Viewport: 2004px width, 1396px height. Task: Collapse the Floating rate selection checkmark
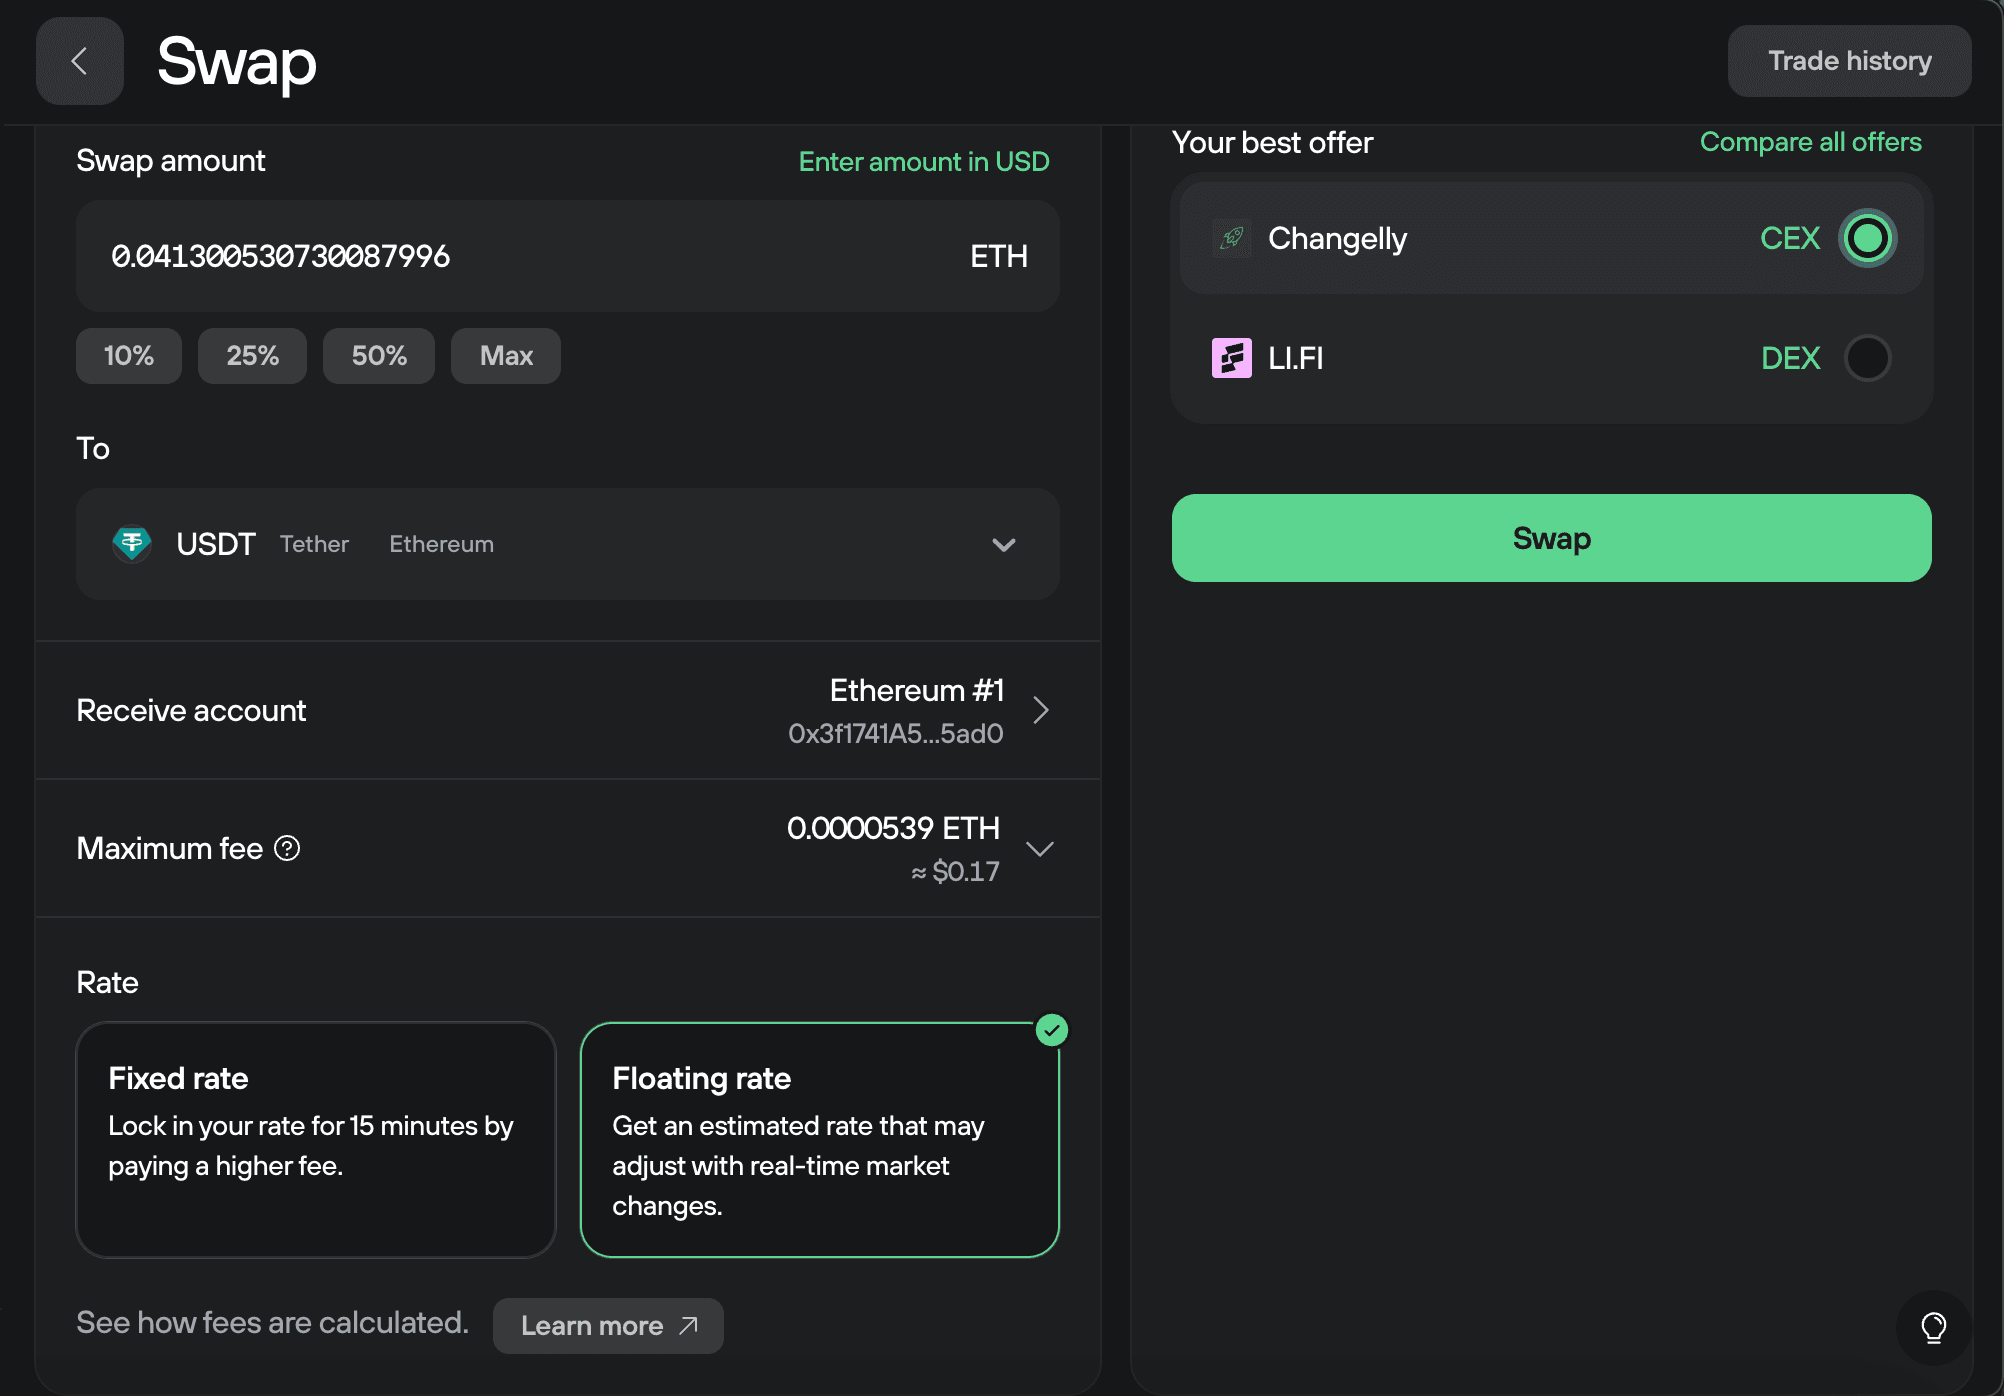tap(1051, 1030)
